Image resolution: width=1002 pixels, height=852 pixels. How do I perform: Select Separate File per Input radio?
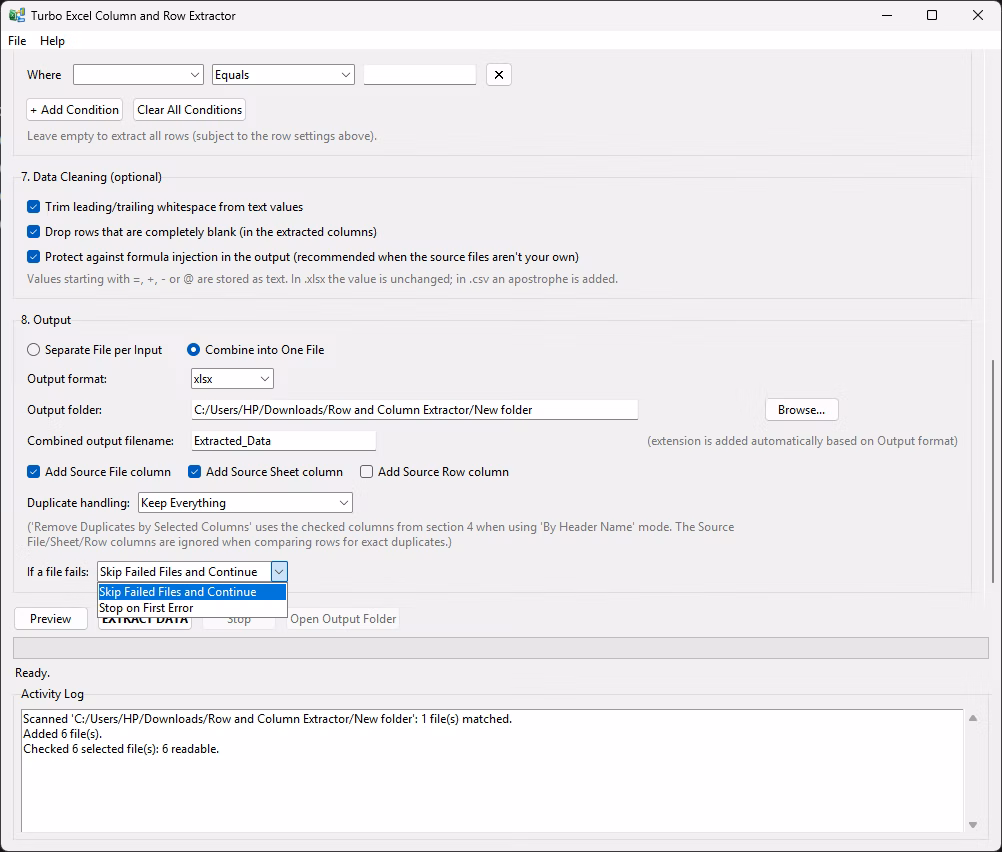(33, 350)
